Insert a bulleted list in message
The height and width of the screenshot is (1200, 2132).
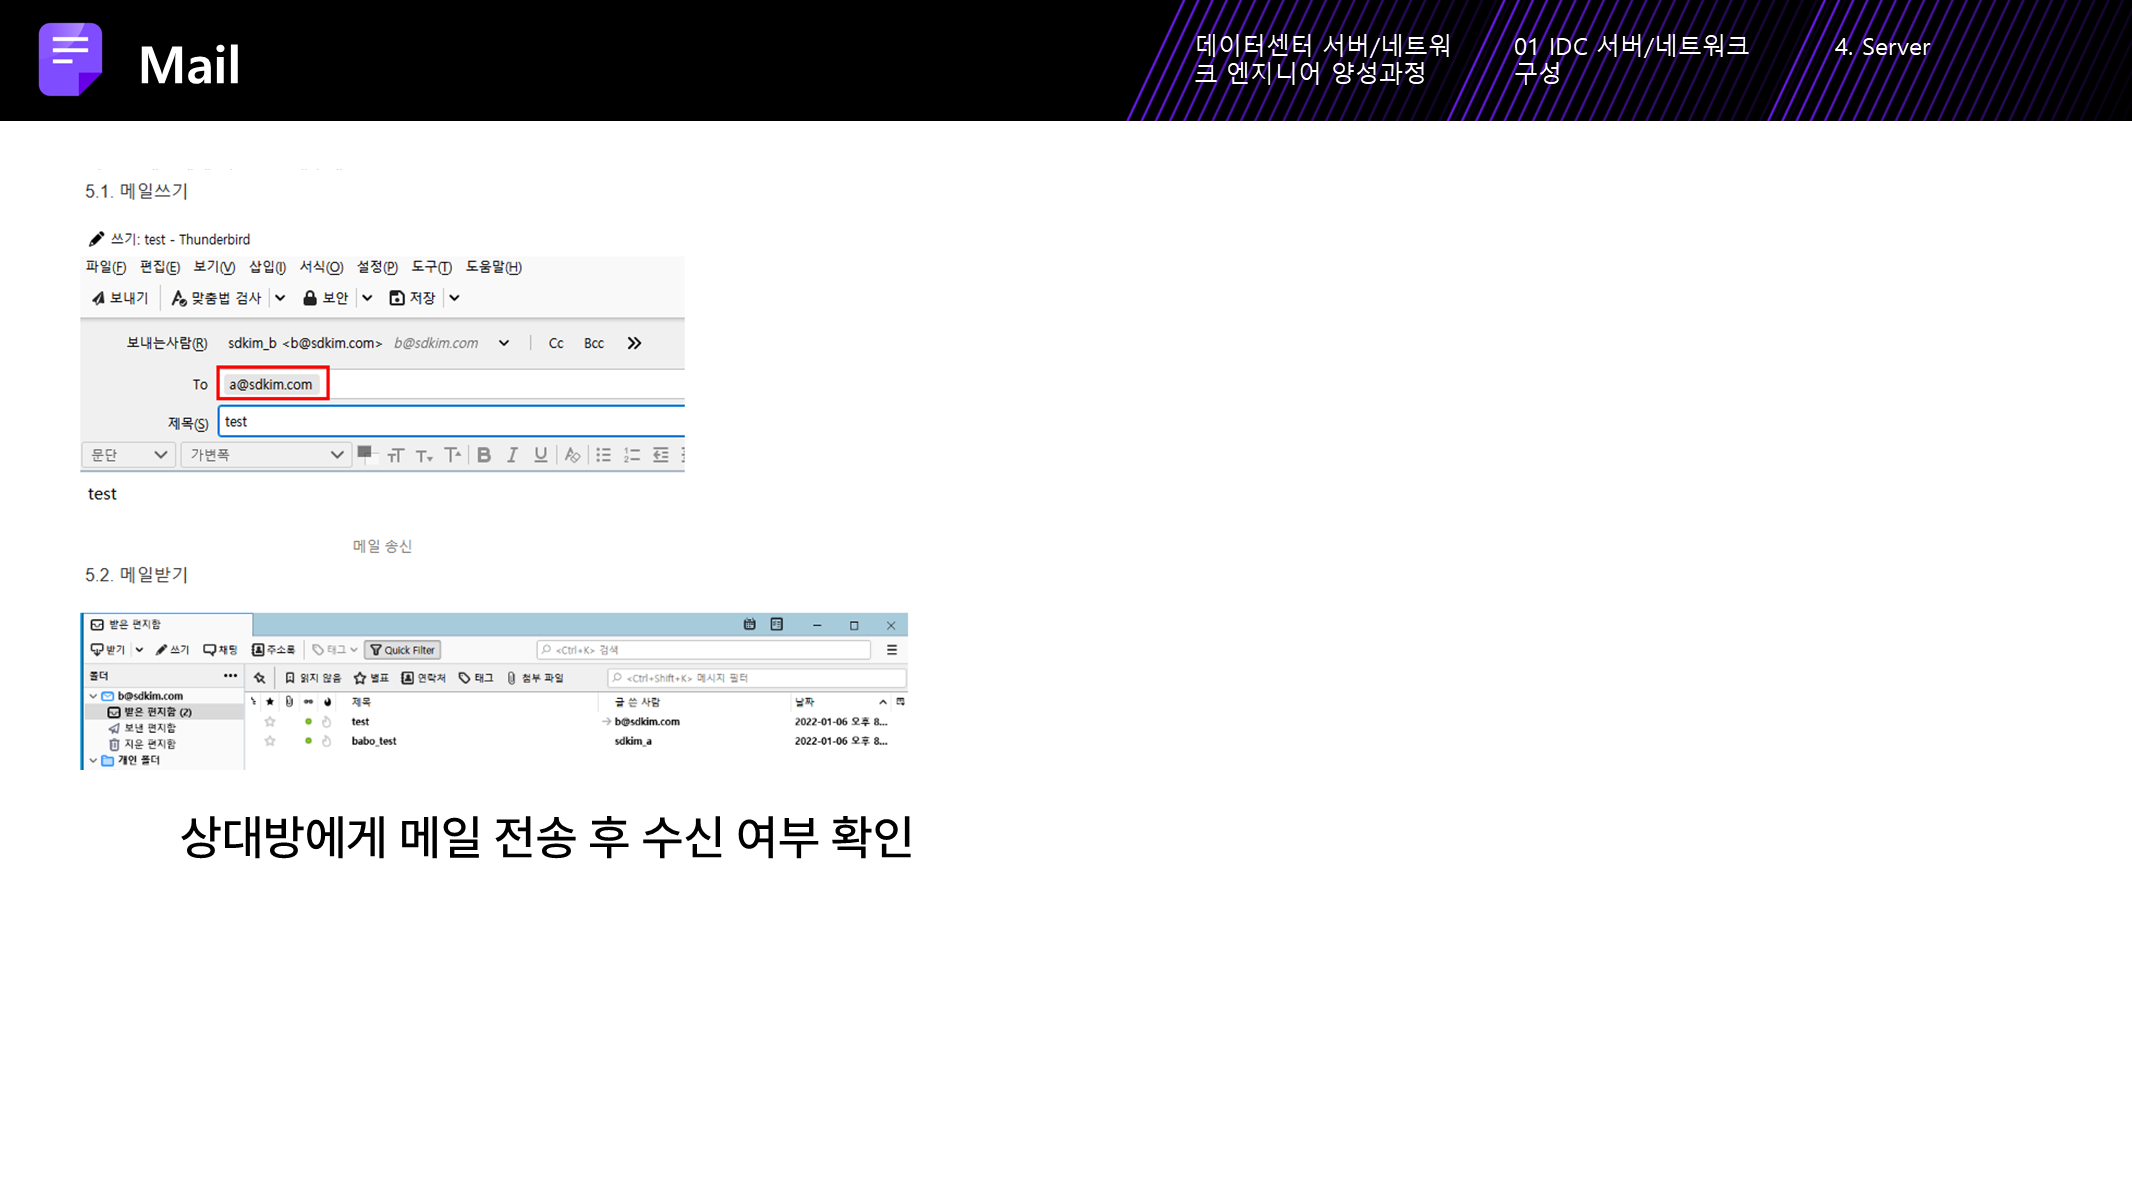[x=603, y=455]
